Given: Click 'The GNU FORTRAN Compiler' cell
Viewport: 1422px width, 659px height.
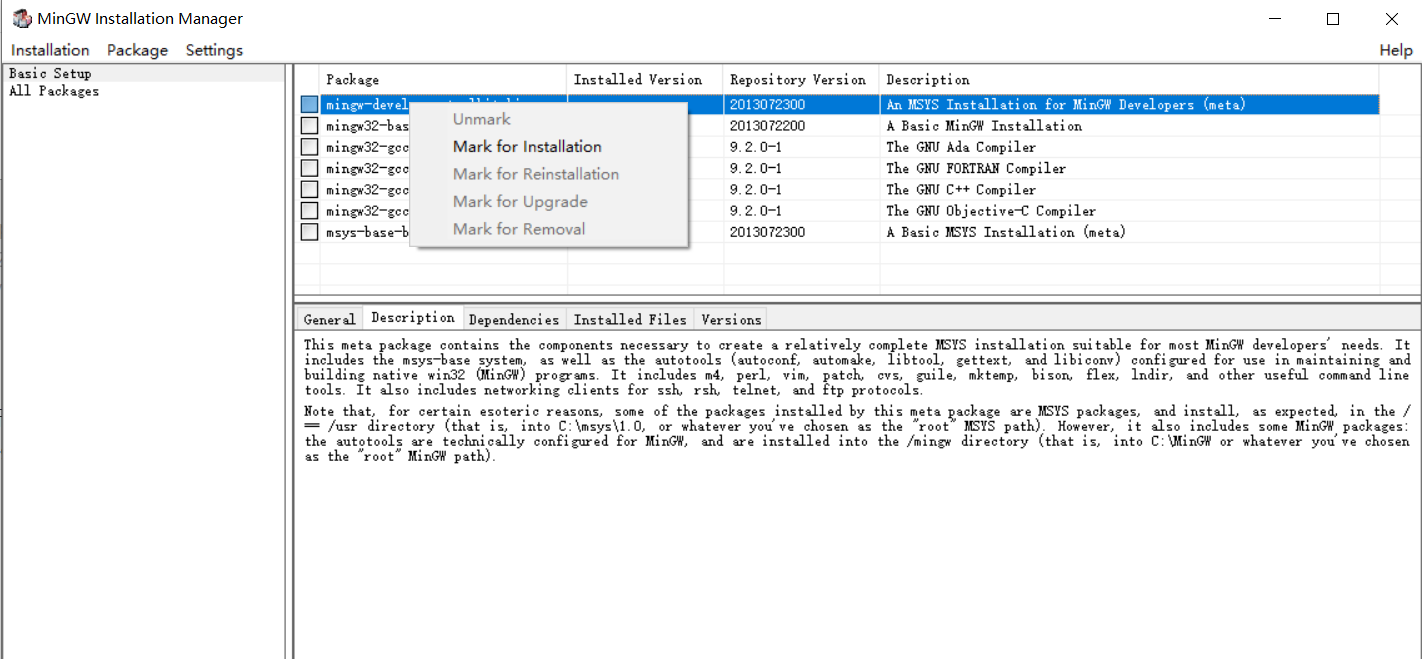Looking at the screenshot, I should (x=976, y=168).
